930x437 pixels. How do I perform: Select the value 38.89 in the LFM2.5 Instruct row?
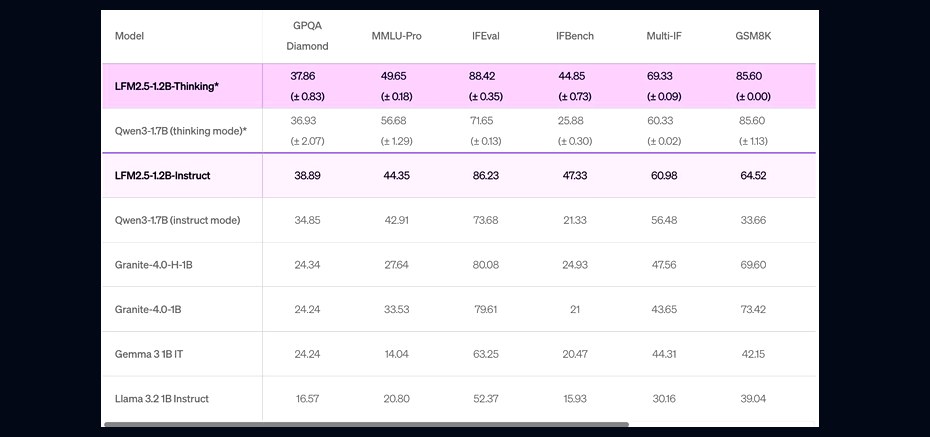click(x=307, y=176)
